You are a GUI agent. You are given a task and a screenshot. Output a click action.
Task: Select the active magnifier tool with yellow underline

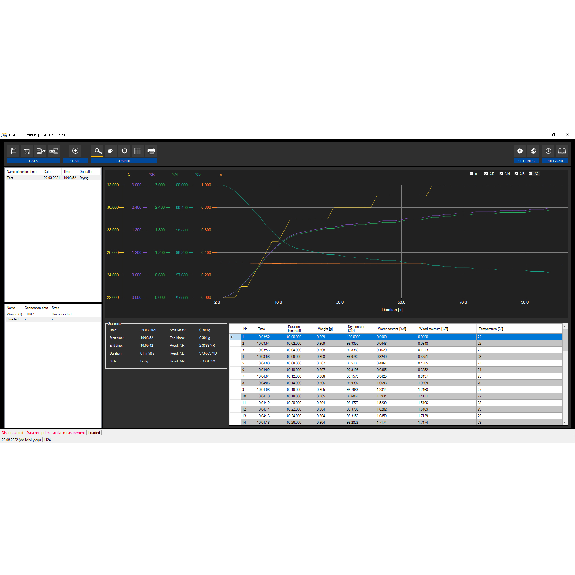(x=98, y=151)
